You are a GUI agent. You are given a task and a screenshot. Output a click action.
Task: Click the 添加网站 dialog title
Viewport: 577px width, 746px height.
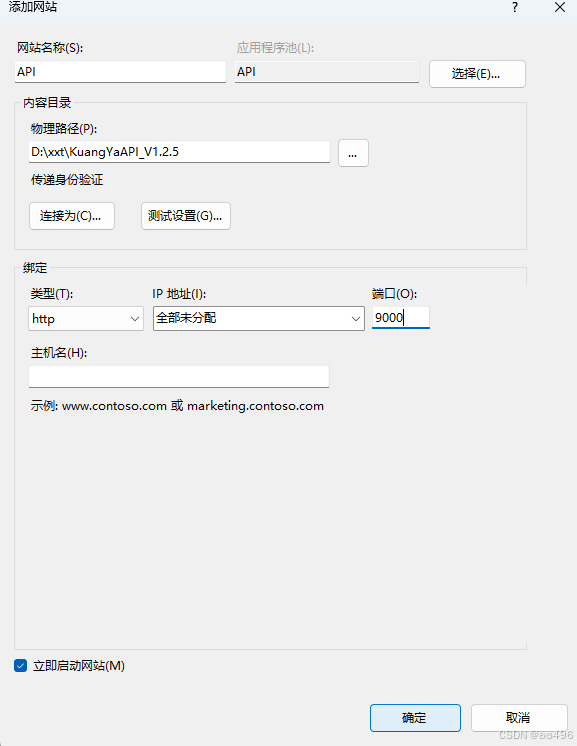tap(33, 7)
